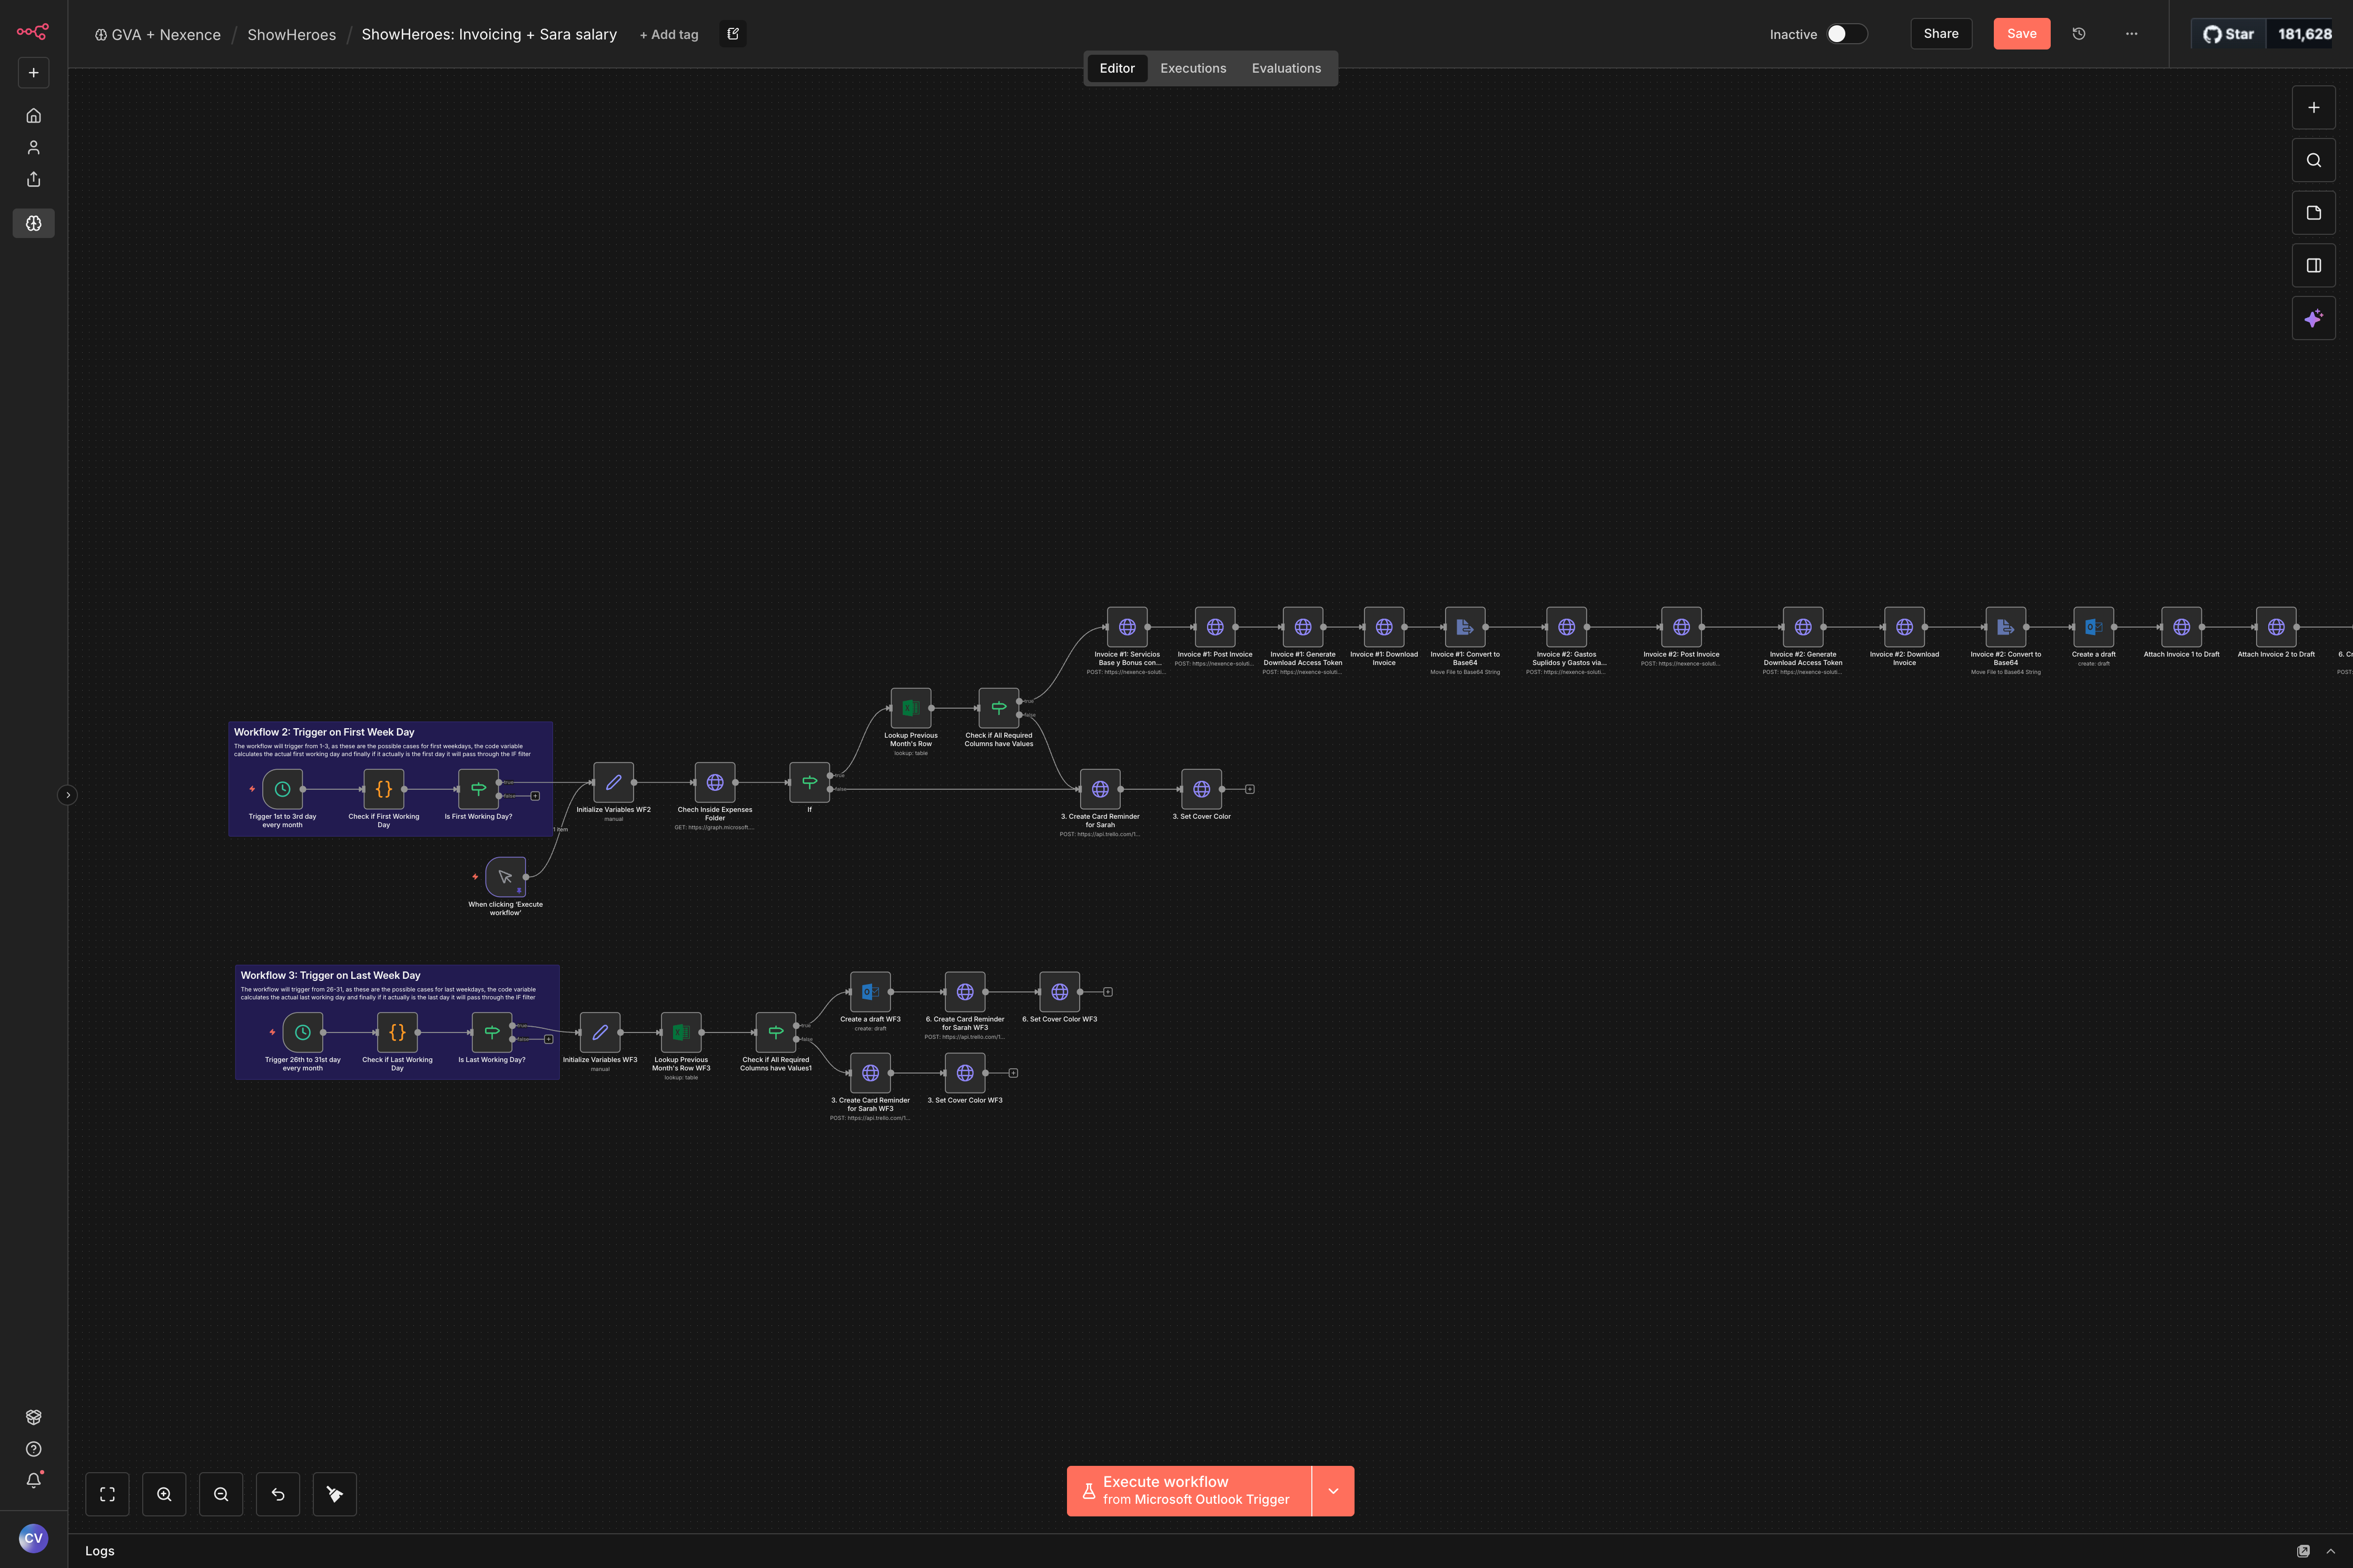Click the tidy up nodes icon
This screenshot has height=1568, width=2353.
pyautogui.click(x=335, y=1494)
